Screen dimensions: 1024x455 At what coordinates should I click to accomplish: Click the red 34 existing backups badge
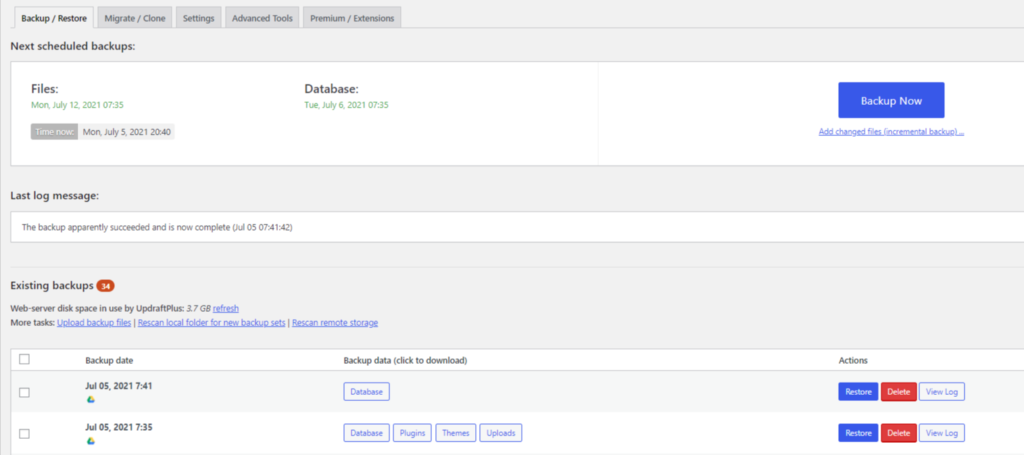click(105, 286)
